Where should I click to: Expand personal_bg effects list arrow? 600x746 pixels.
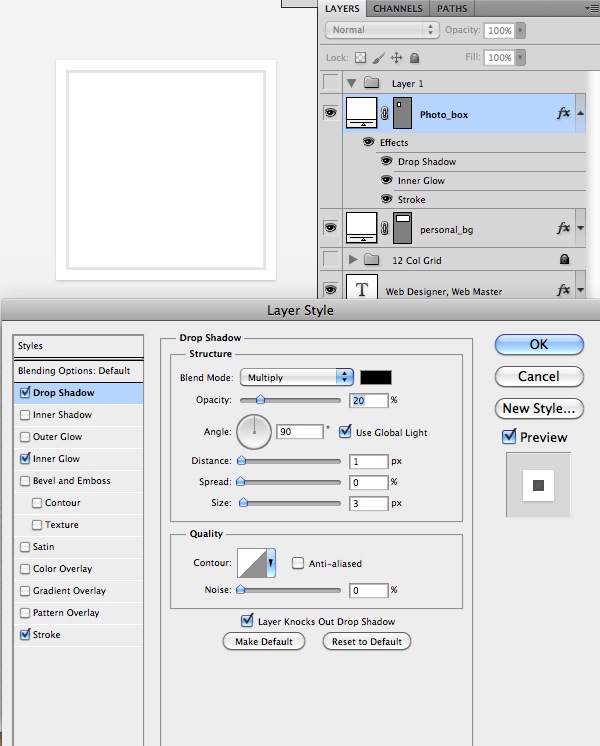[580, 228]
